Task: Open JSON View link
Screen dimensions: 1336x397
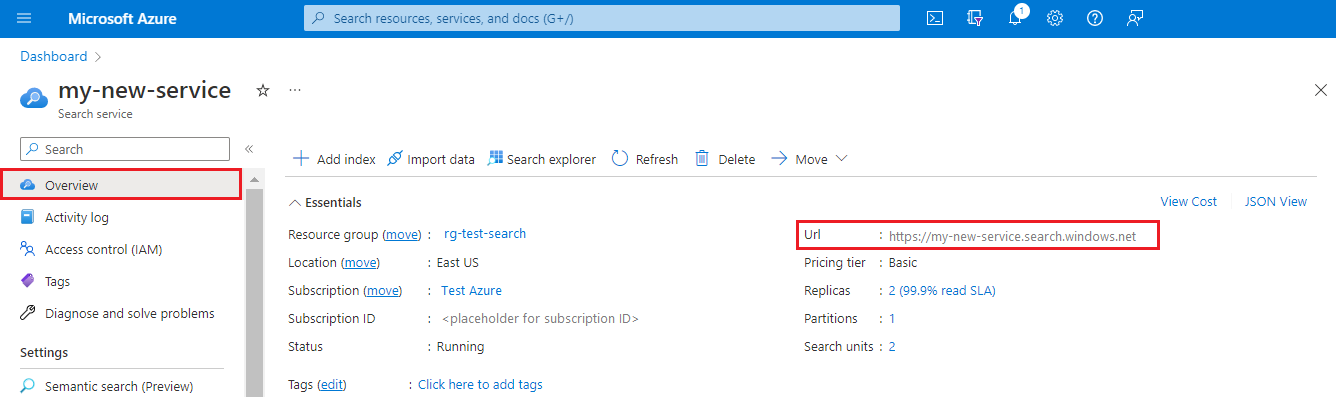Action: [1276, 201]
